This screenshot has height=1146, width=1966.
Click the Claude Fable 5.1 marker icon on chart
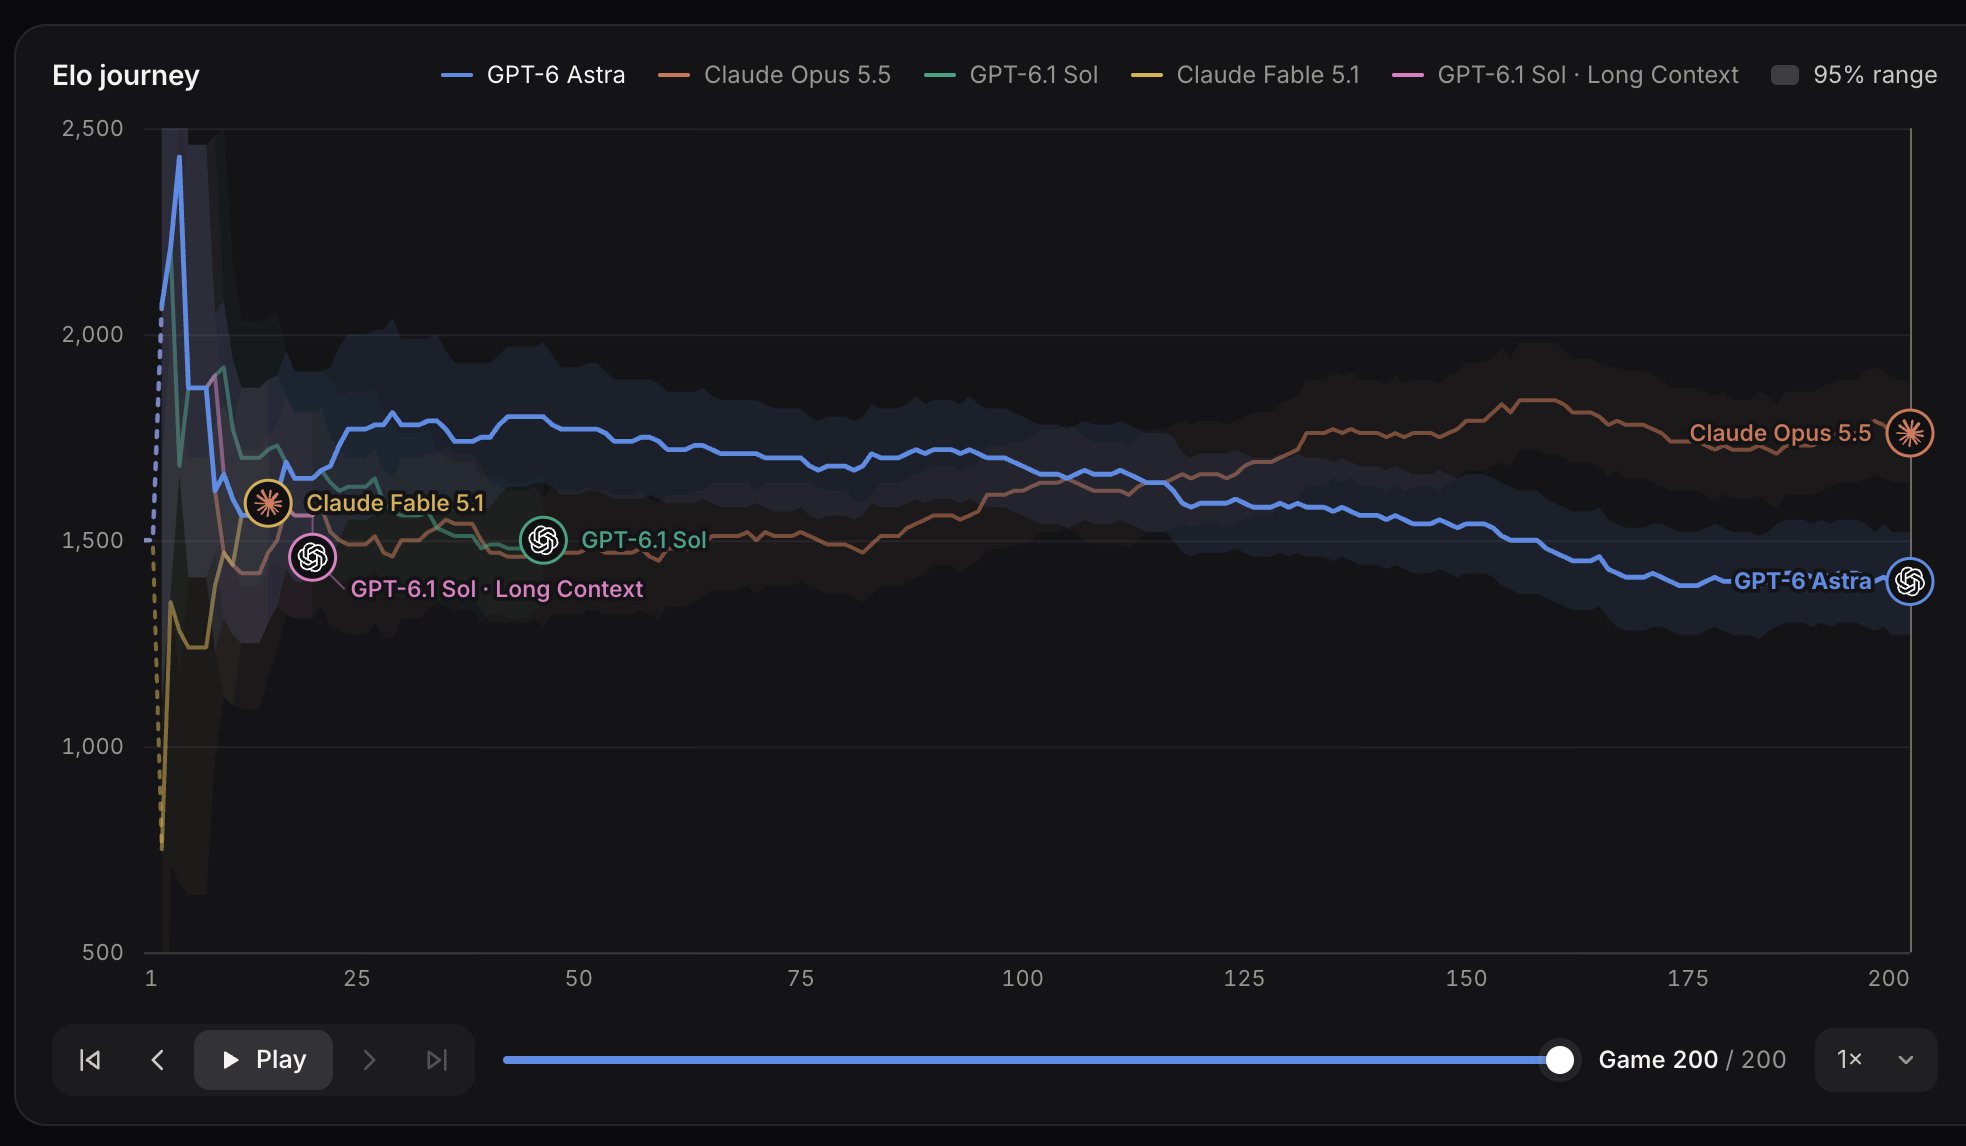268,503
